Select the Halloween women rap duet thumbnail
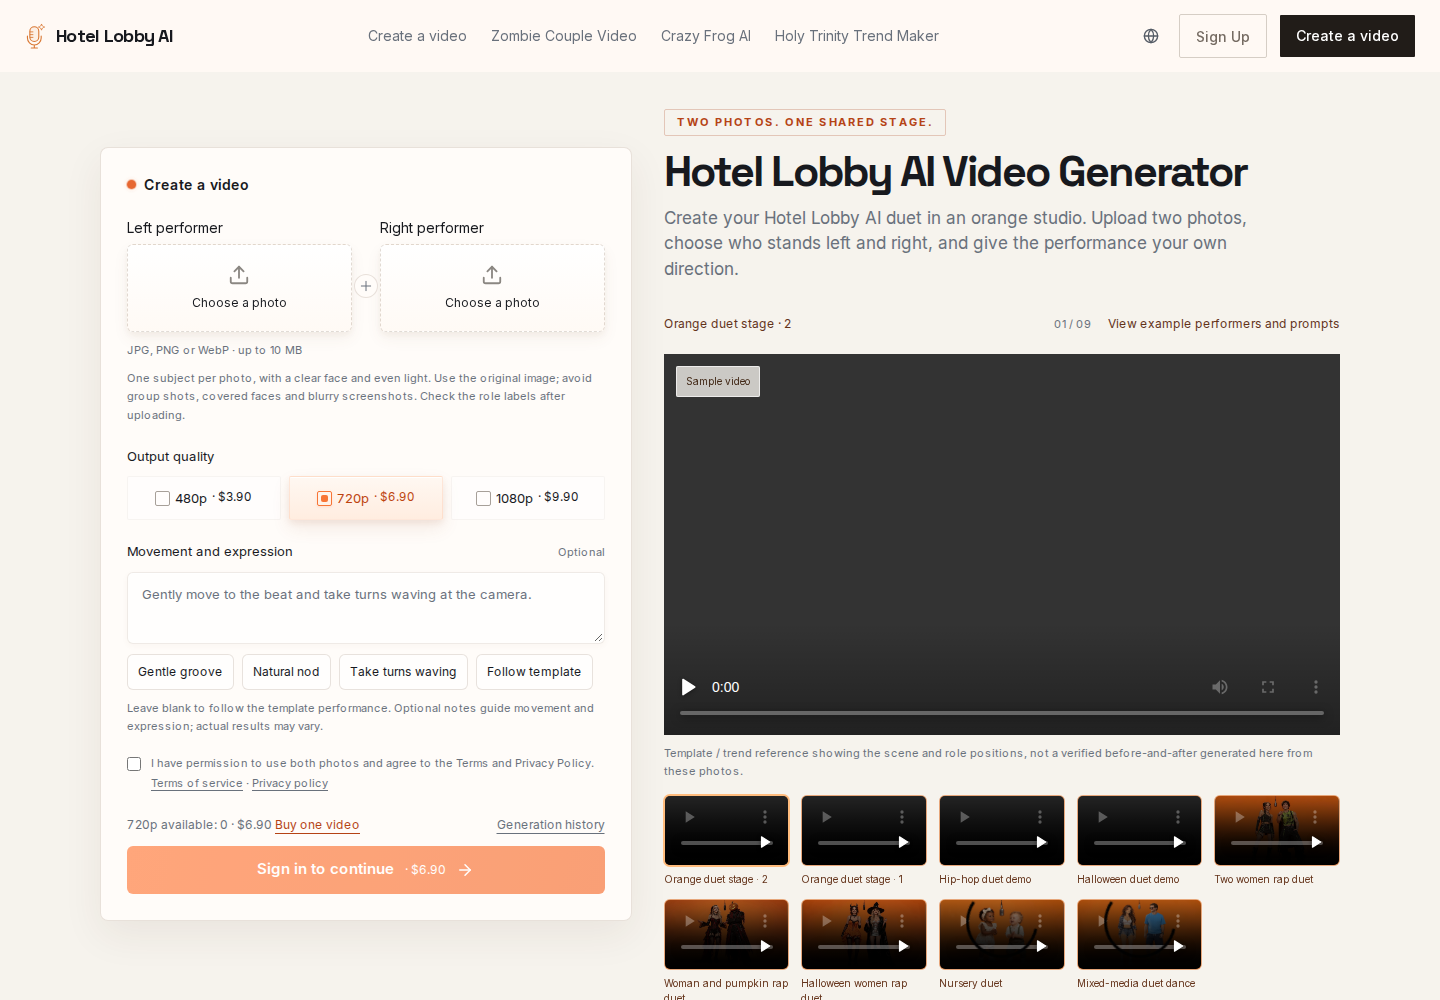Image resolution: width=1440 pixels, height=1000 pixels. [x=864, y=934]
